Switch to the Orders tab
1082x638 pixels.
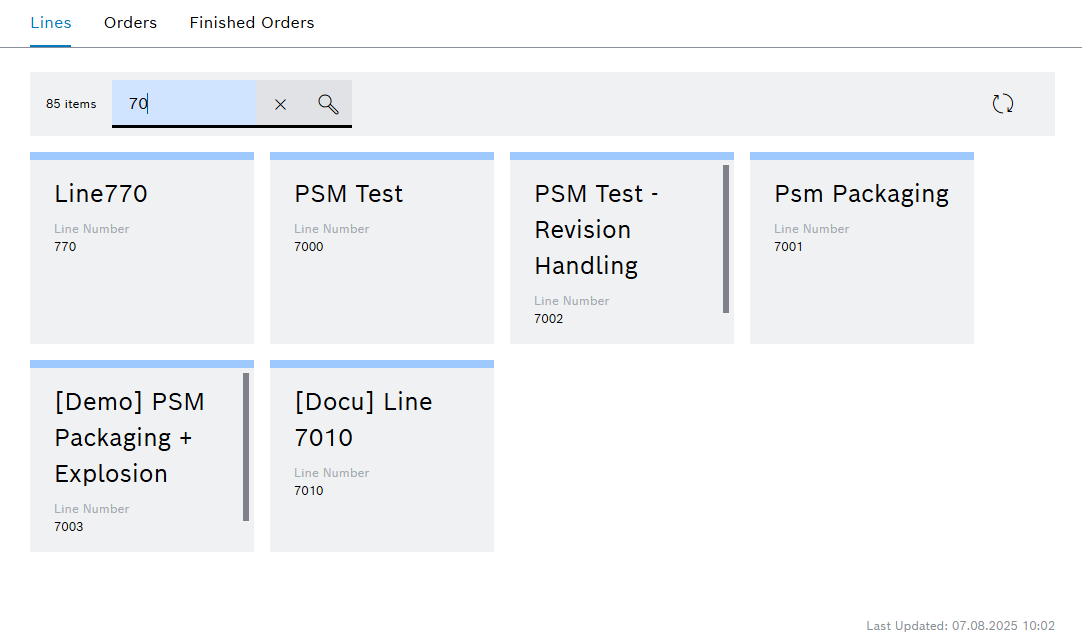coord(130,22)
